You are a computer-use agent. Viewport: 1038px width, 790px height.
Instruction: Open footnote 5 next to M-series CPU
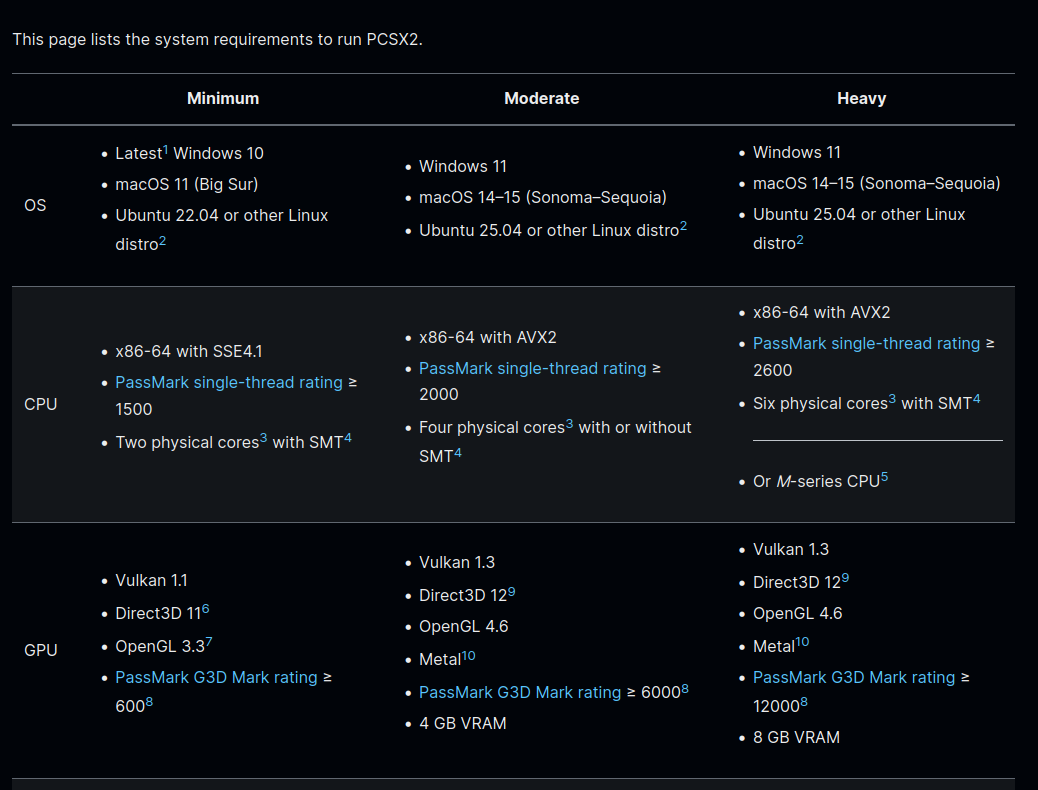884,478
